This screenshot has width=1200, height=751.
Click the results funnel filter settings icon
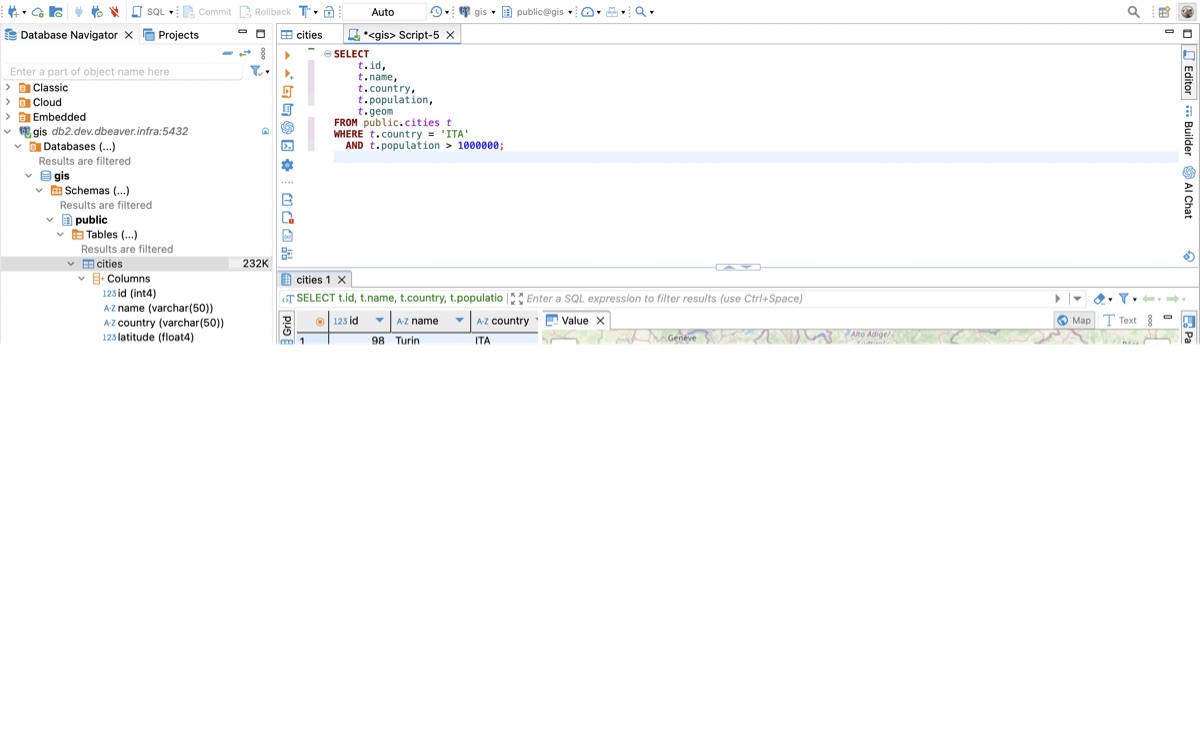click(x=1124, y=298)
